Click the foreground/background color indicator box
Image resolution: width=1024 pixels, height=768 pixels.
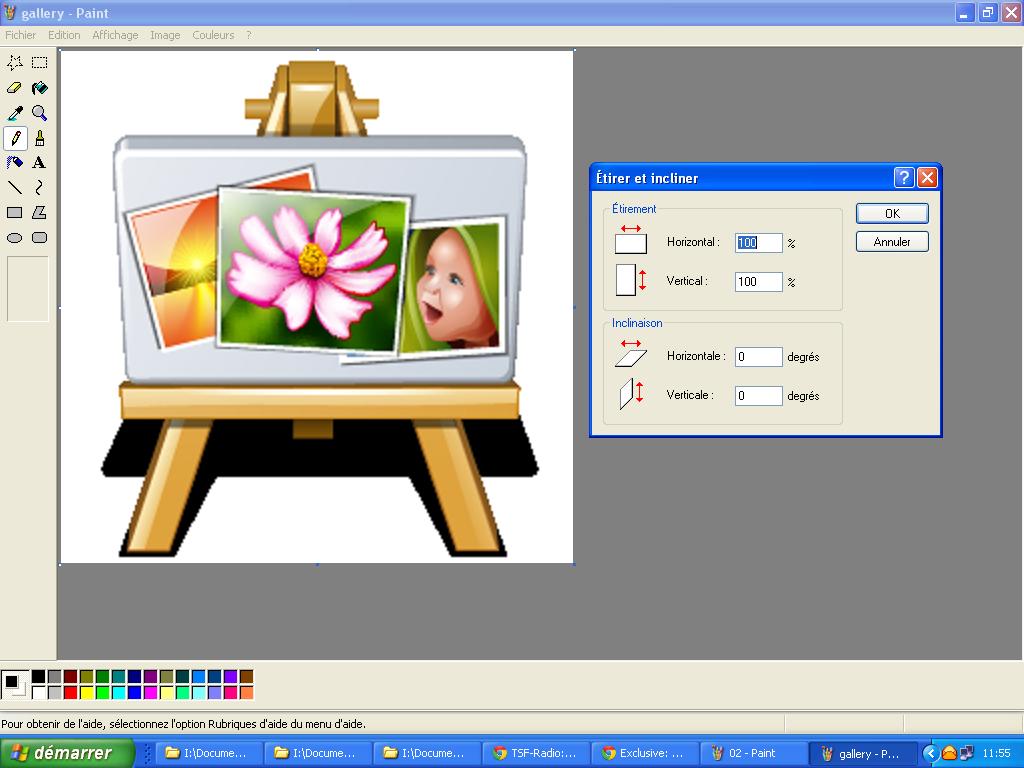(15, 684)
